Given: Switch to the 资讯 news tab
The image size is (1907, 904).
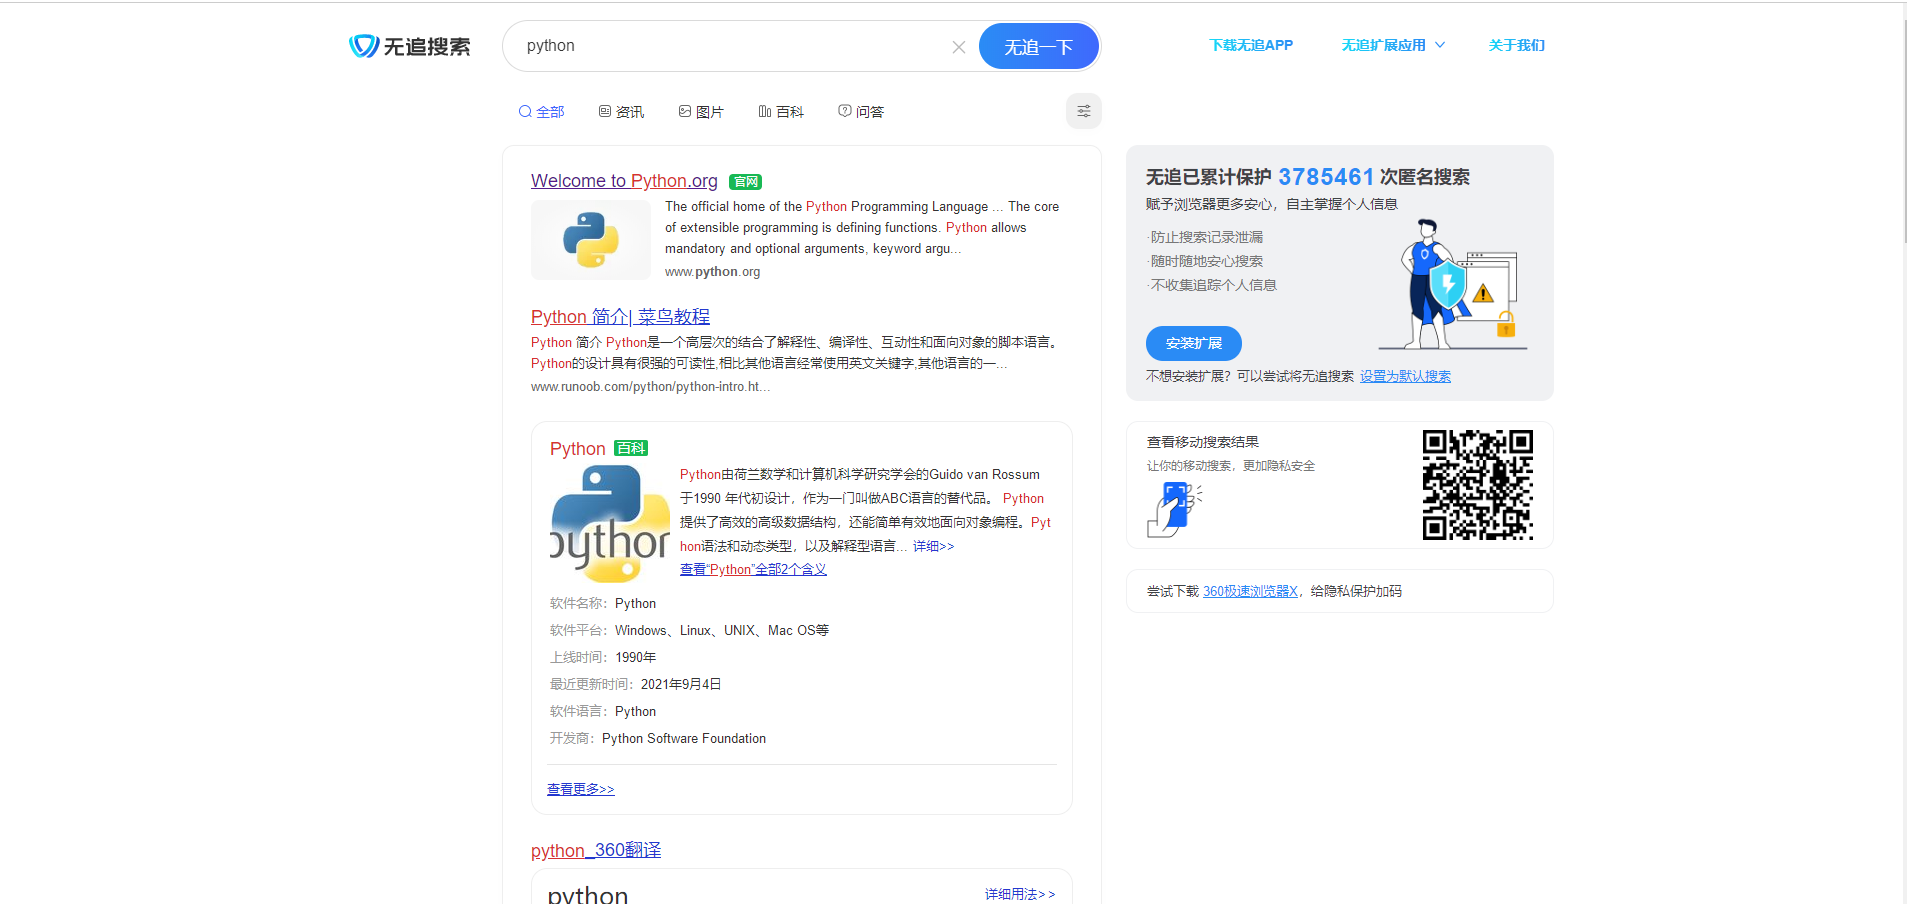Looking at the screenshot, I should [621, 111].
